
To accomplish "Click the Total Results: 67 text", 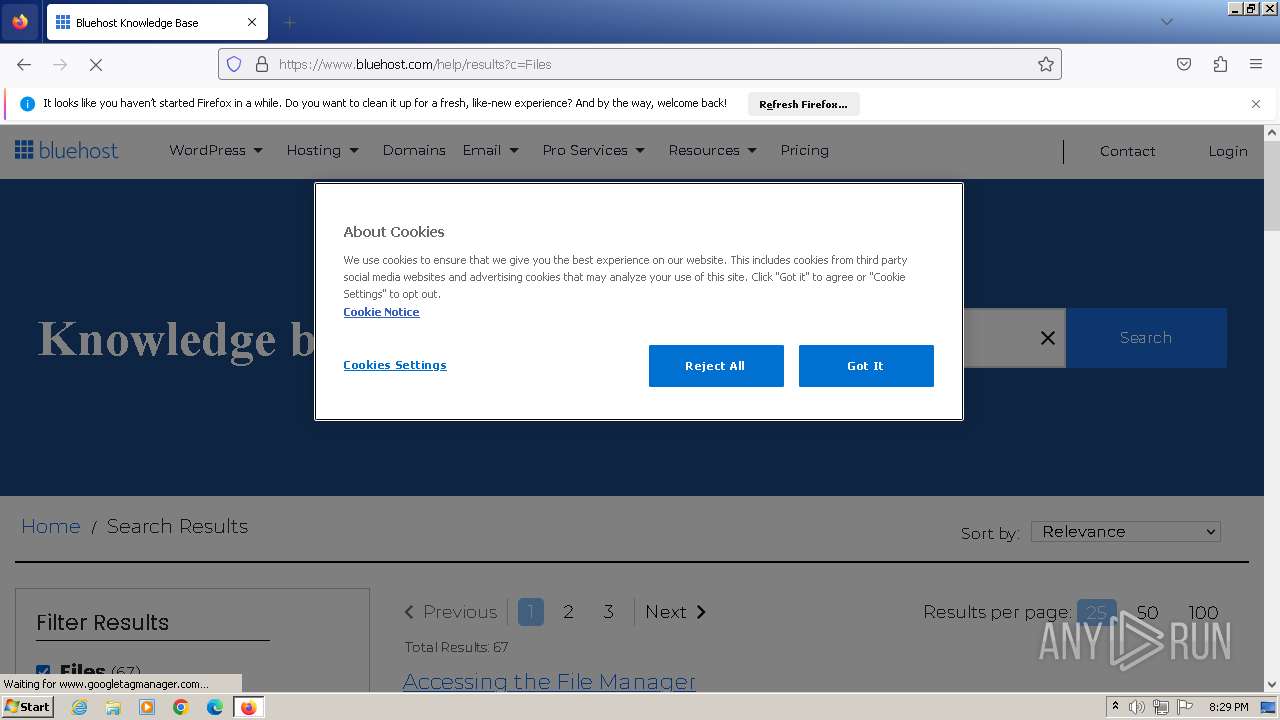I will (456, 647).
